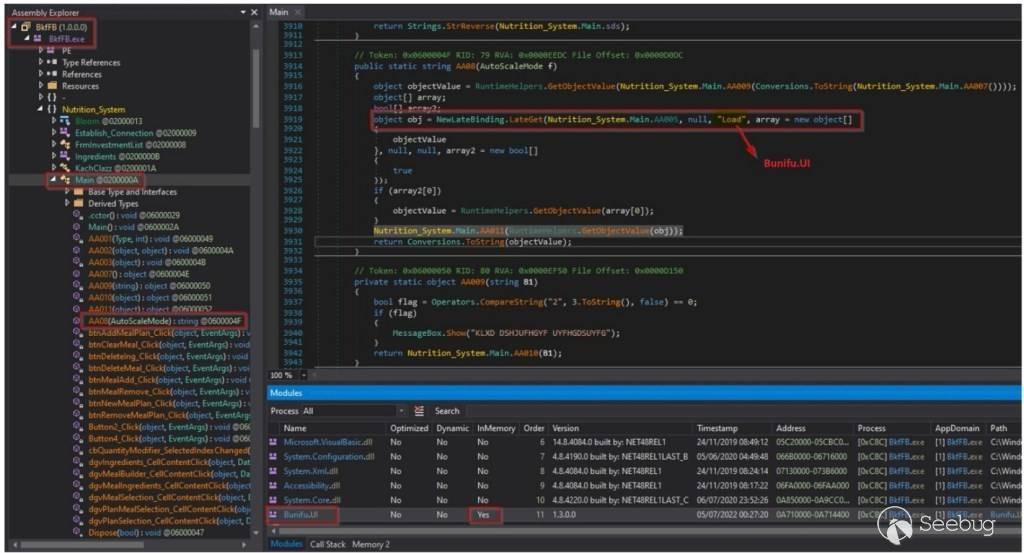The height and width of the screenshot is (553, 1024).
Task: Switch to the Memory 2 tab
Action: tap(370, 544)
